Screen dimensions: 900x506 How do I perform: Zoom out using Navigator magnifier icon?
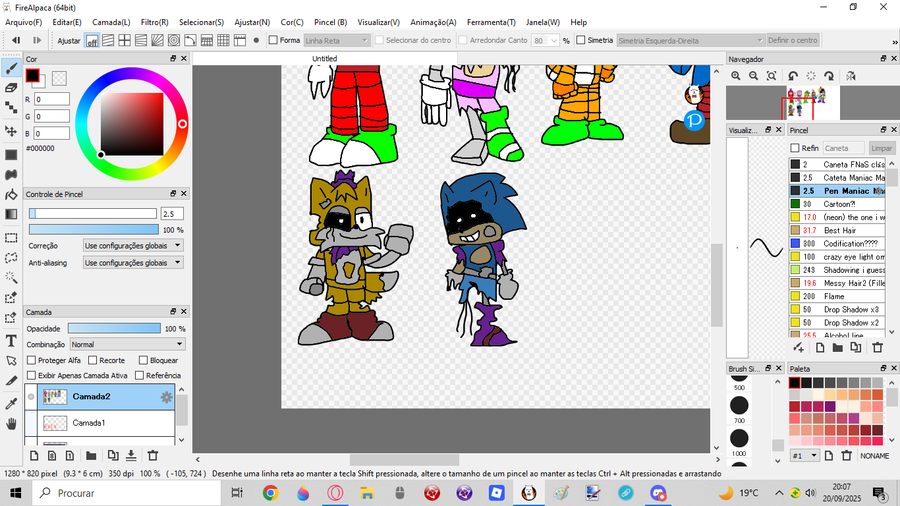coord(754,76)
